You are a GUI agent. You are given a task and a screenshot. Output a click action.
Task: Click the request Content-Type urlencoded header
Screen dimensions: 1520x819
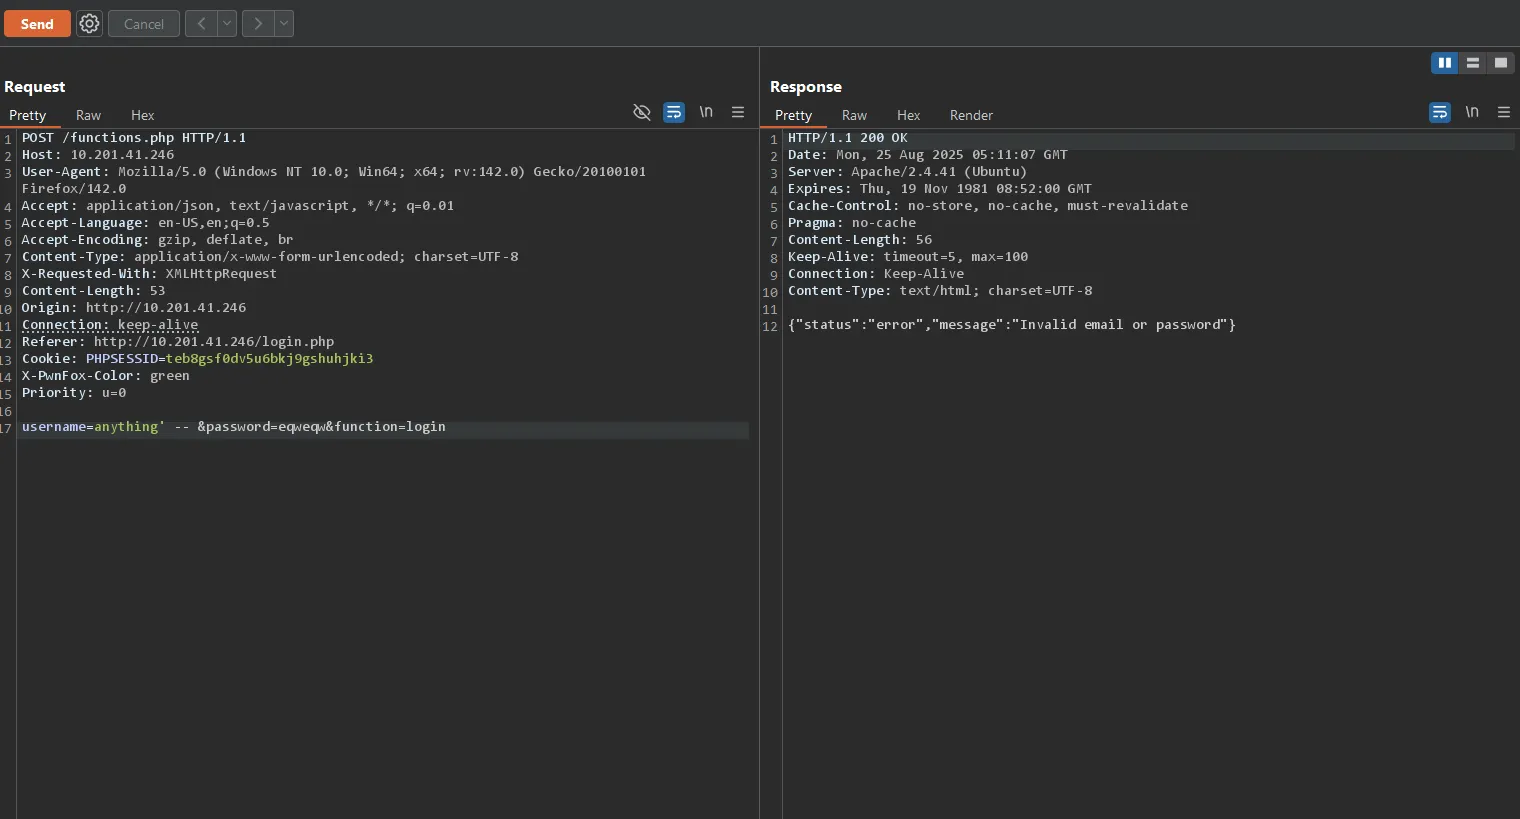click(270, 257)
